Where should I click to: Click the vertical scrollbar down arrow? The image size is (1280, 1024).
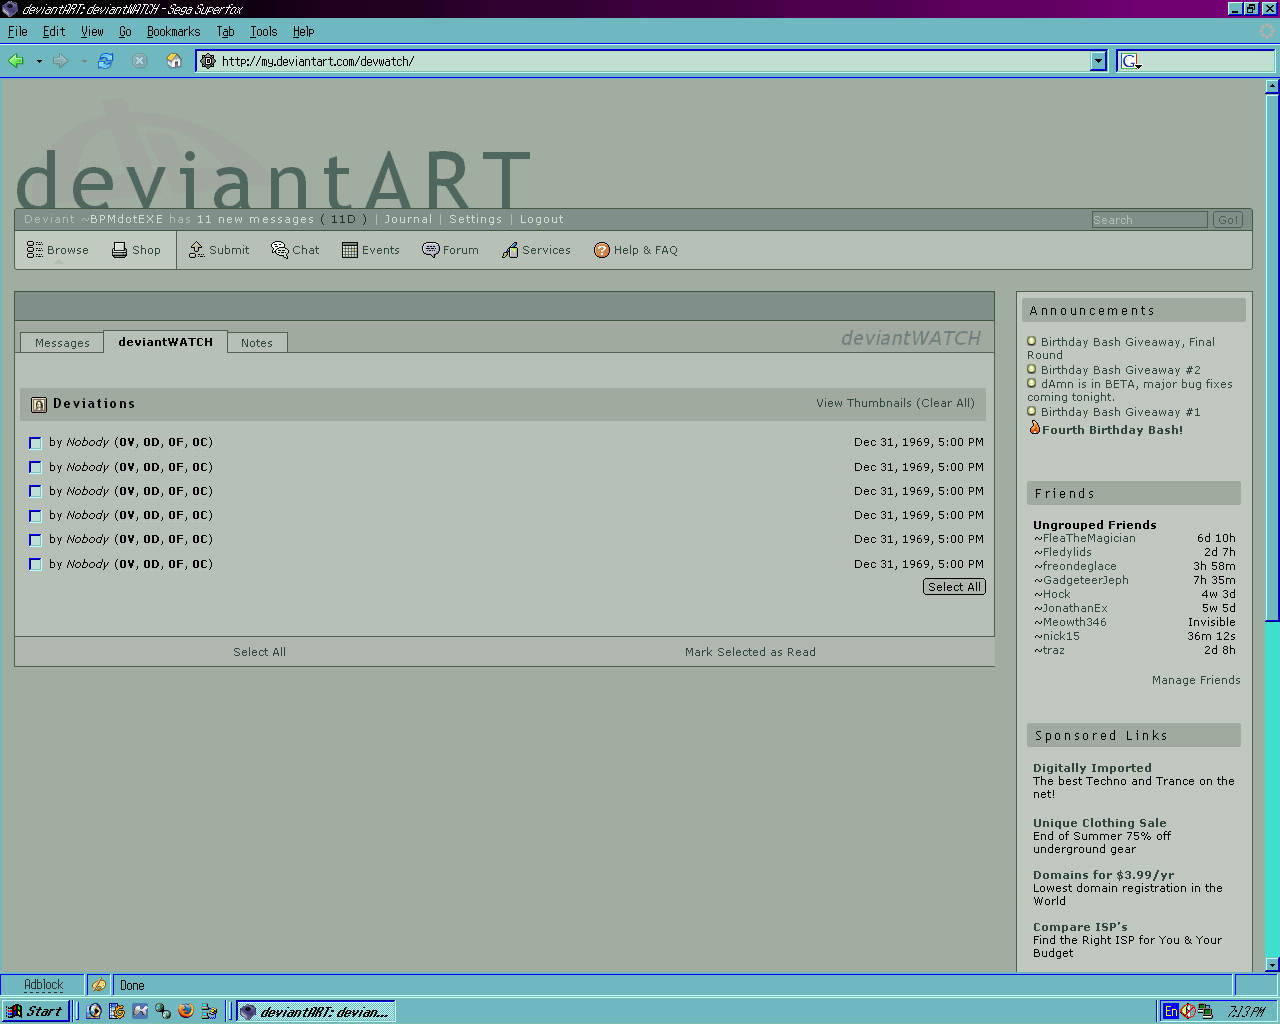[1272, 965]
